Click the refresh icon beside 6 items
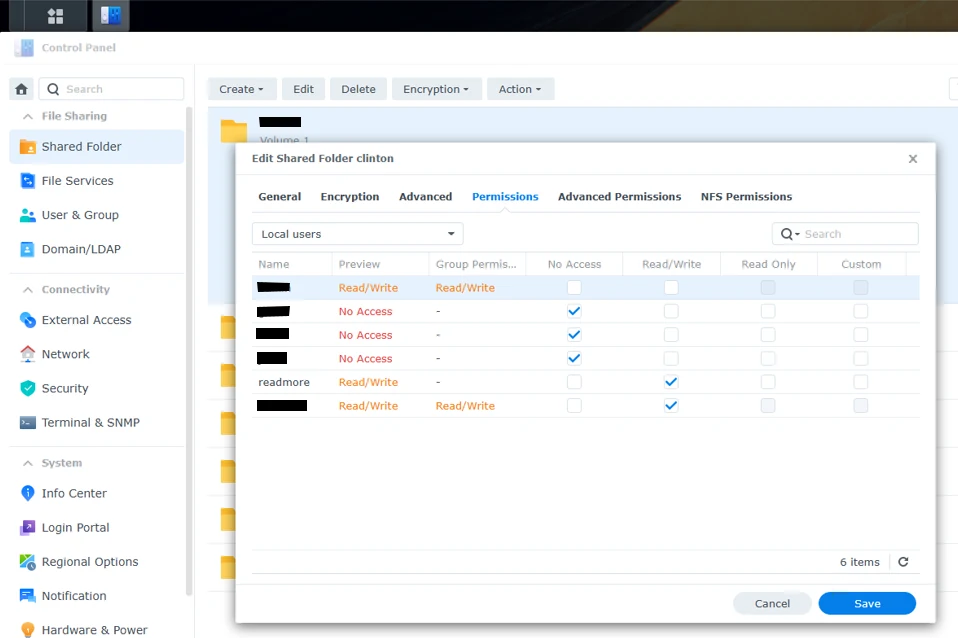The image size is (958, 638). [x=903, y=562]
